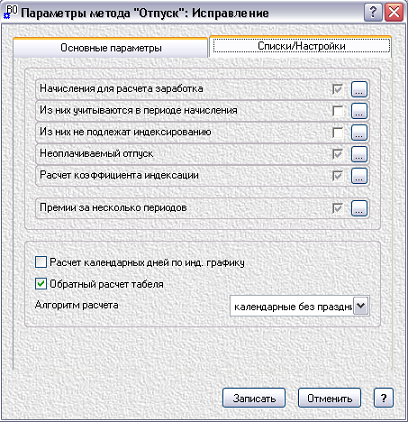Image resolution: width=408 pixels, height=422 pixels.
Task: Click the Отменить button
Action: [x=329, y=398]
